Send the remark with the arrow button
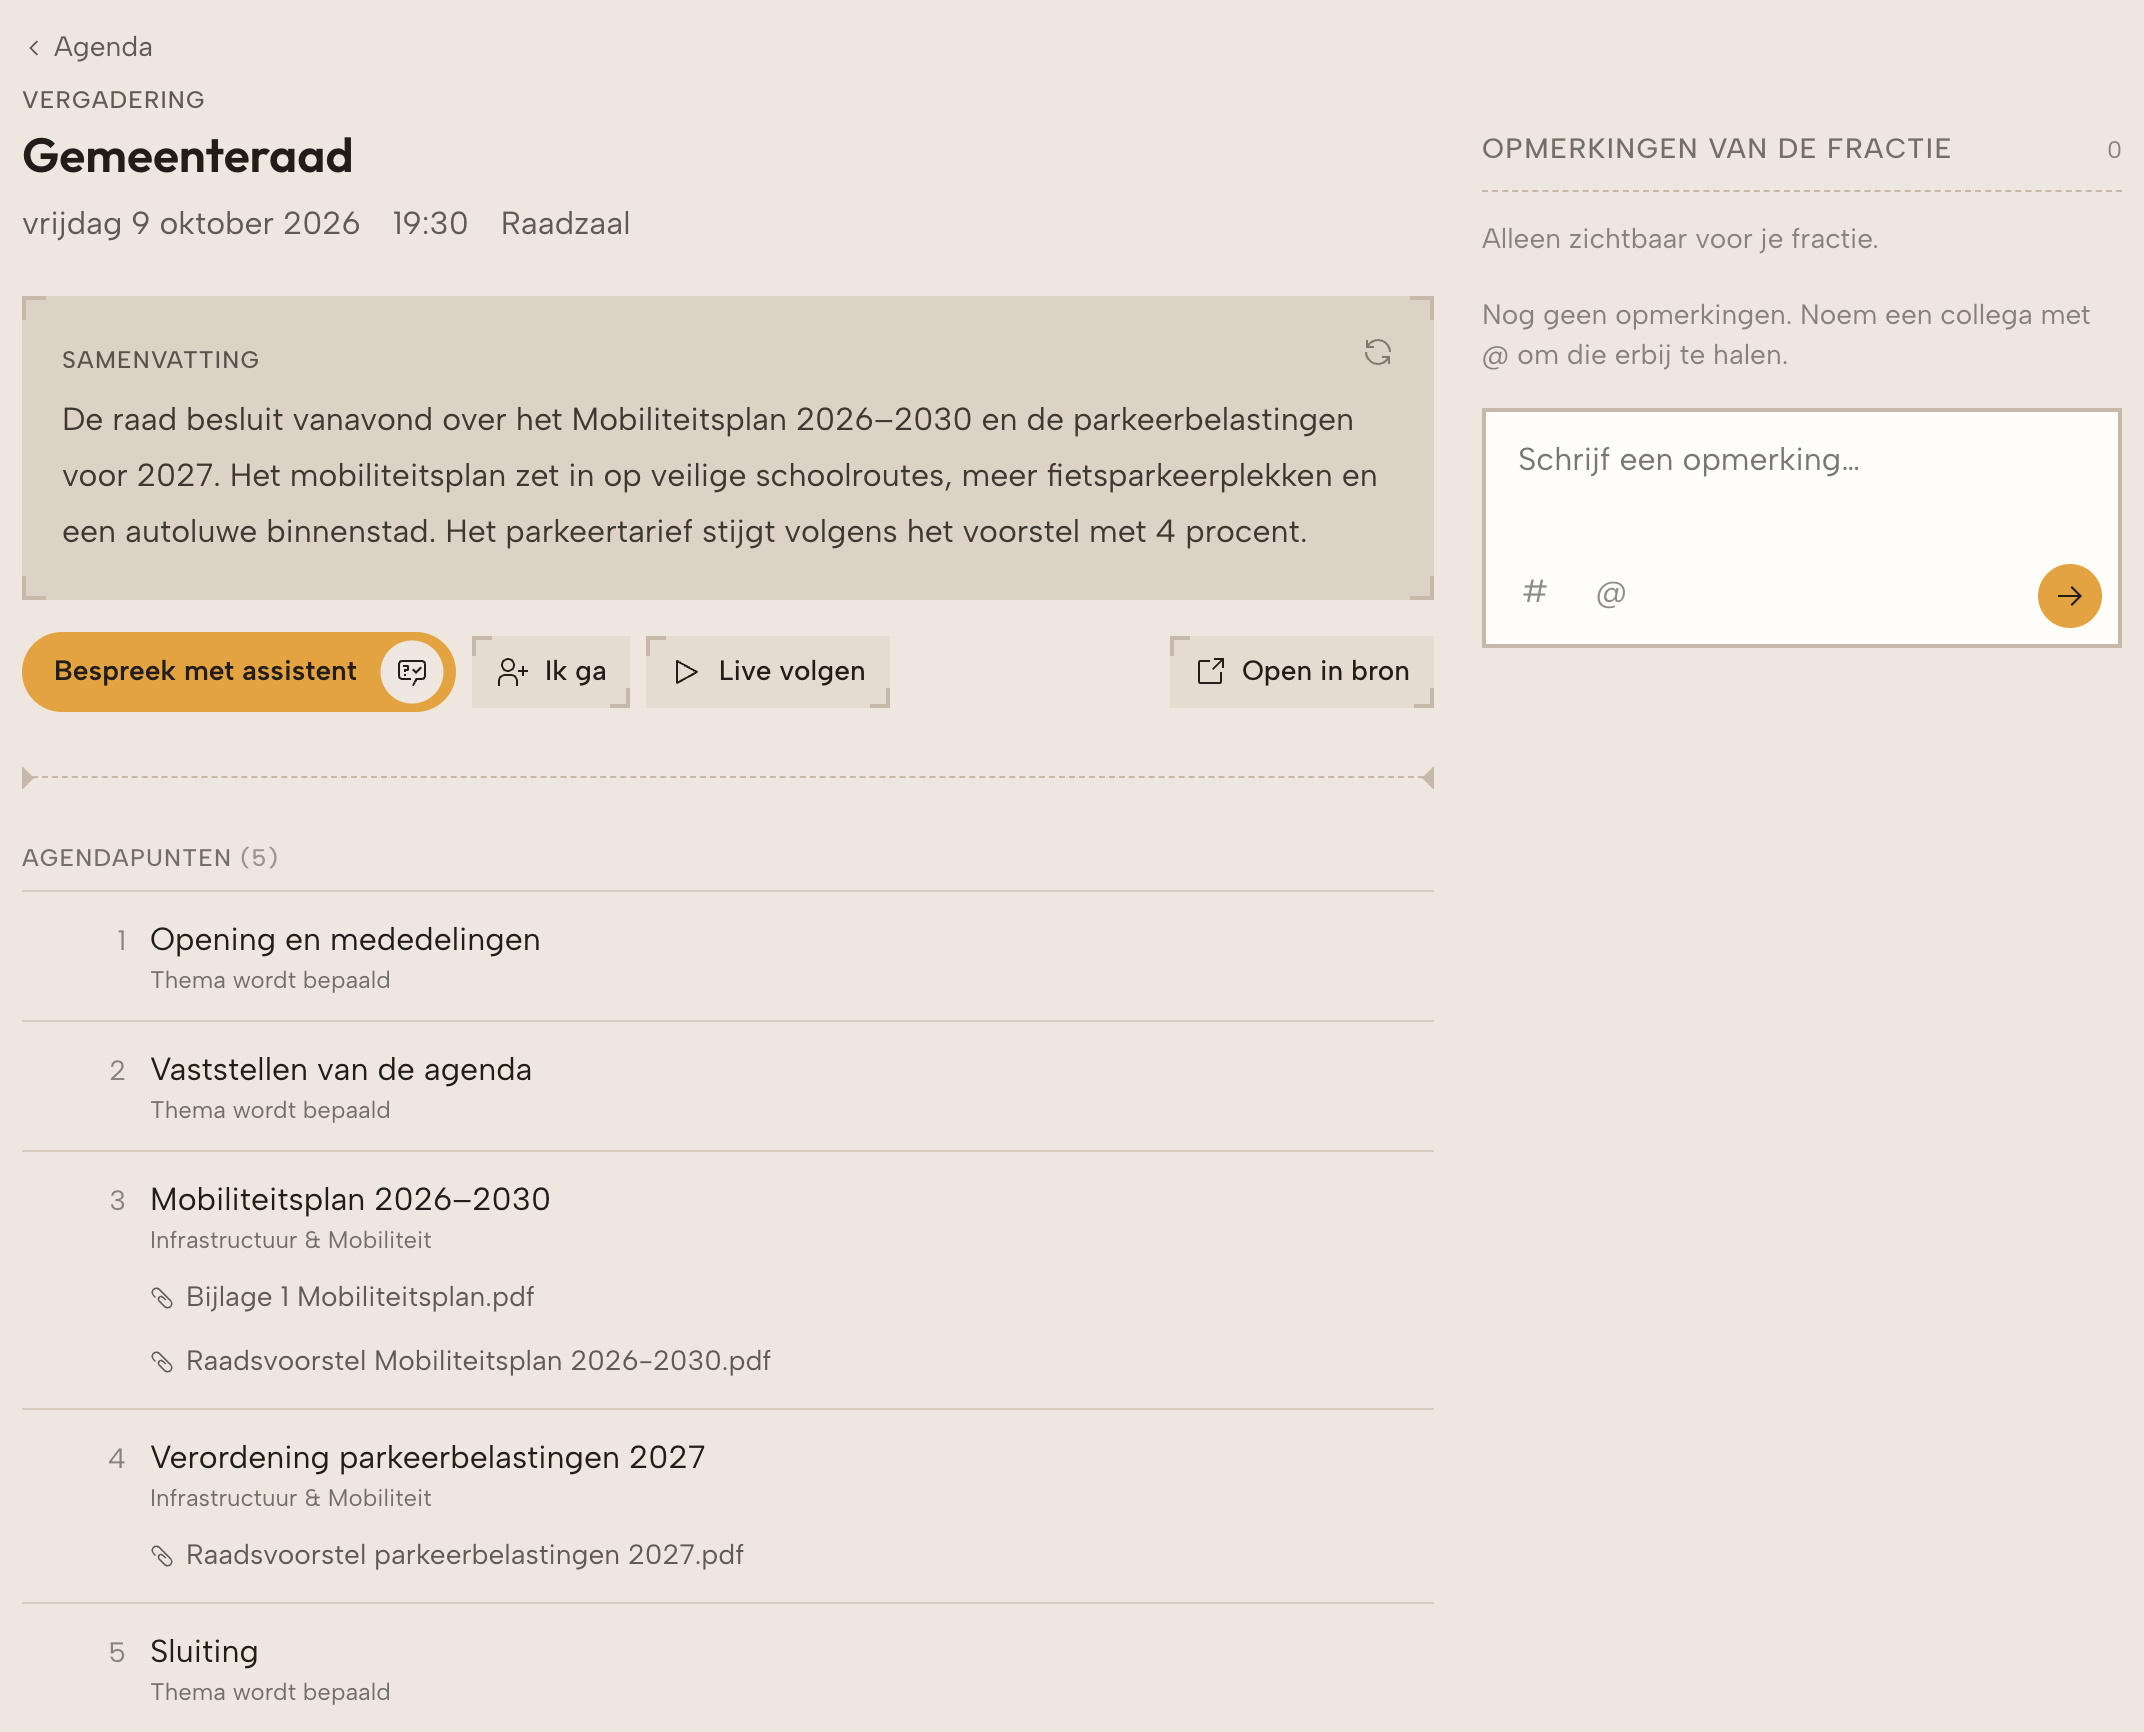This screenshot has height=1732, width=2144. click(2069, 596)
